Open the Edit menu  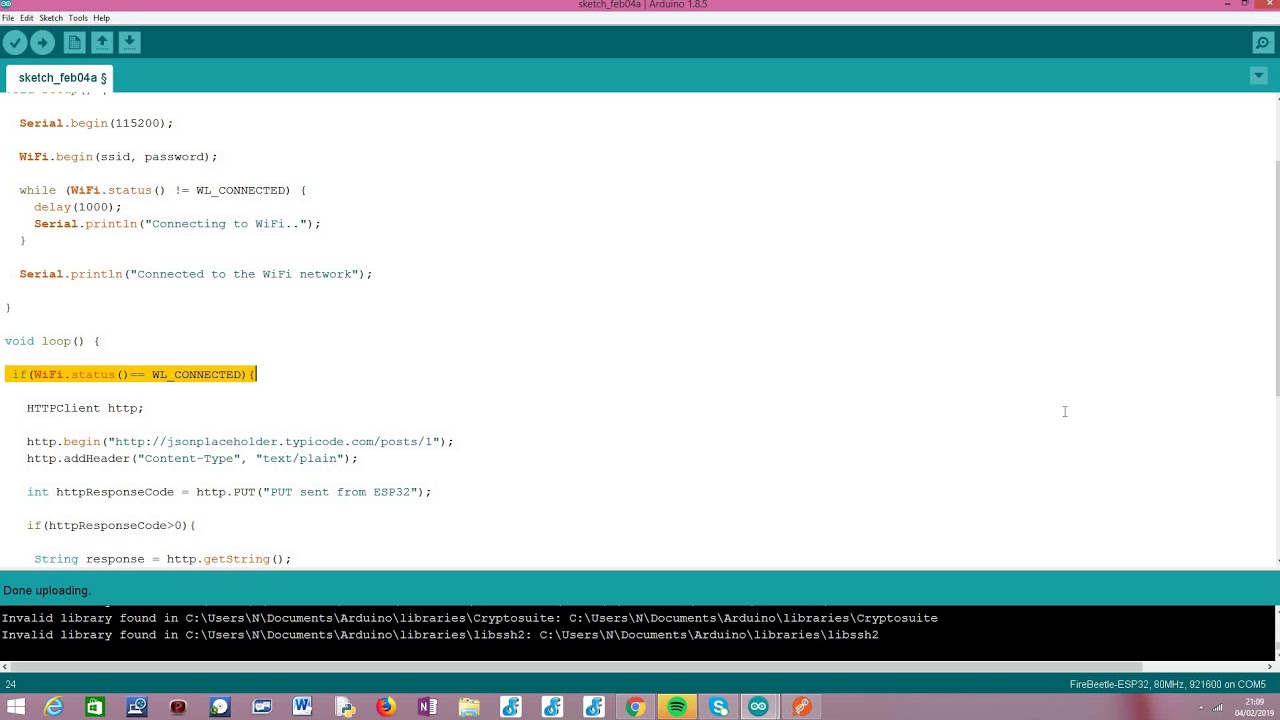[x=26, y=18]
